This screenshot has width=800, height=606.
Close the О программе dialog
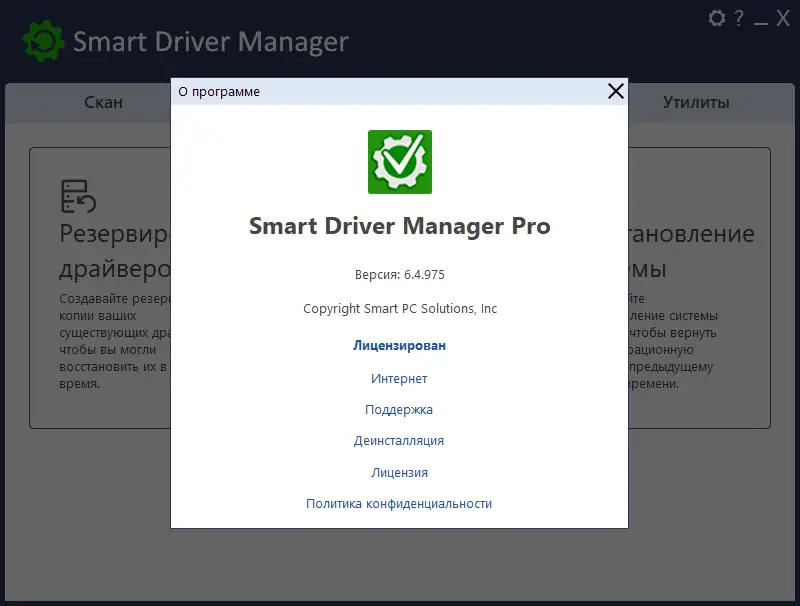614,90
